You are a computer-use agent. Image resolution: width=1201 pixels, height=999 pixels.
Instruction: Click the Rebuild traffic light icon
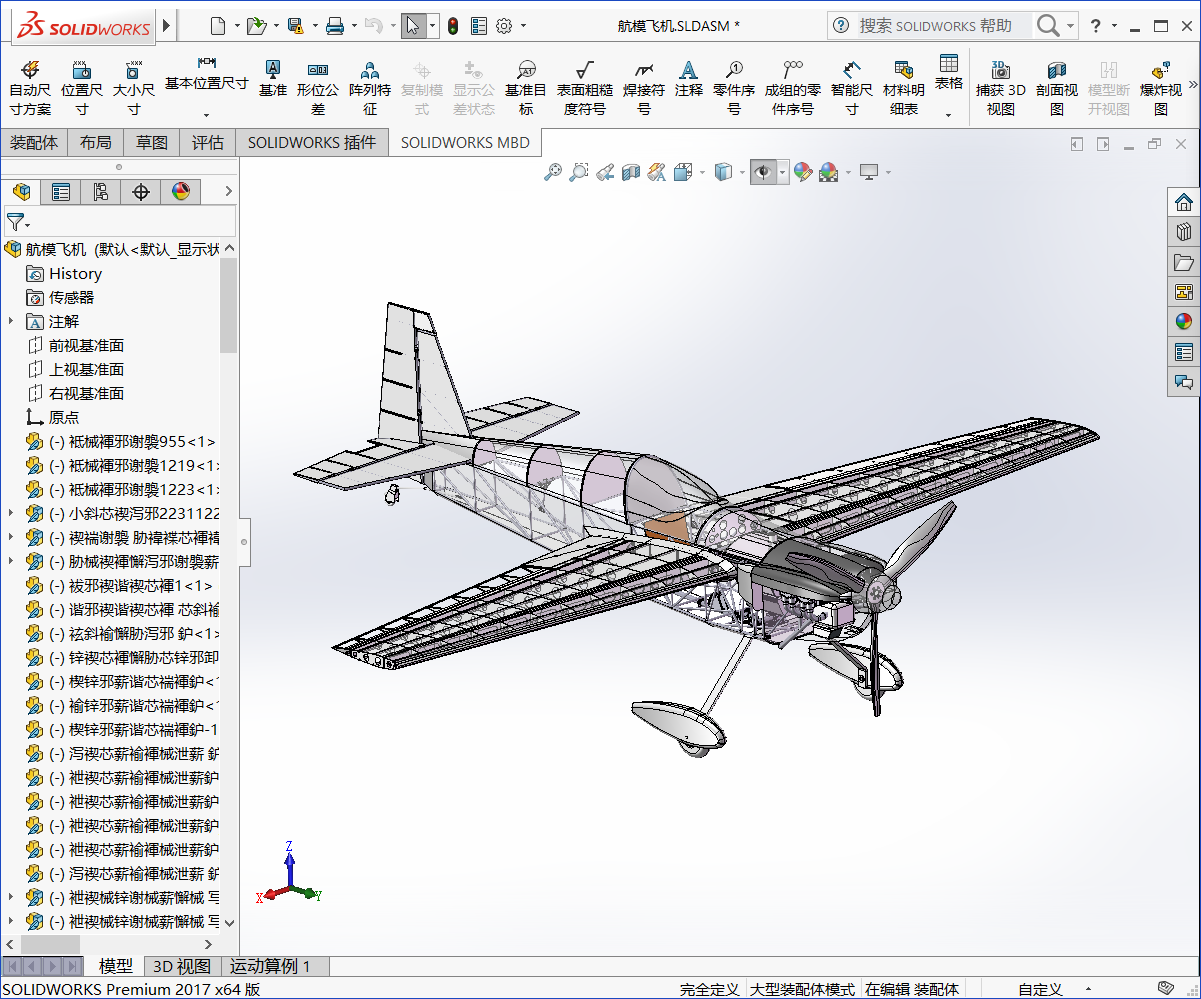[x=452, y=26]
